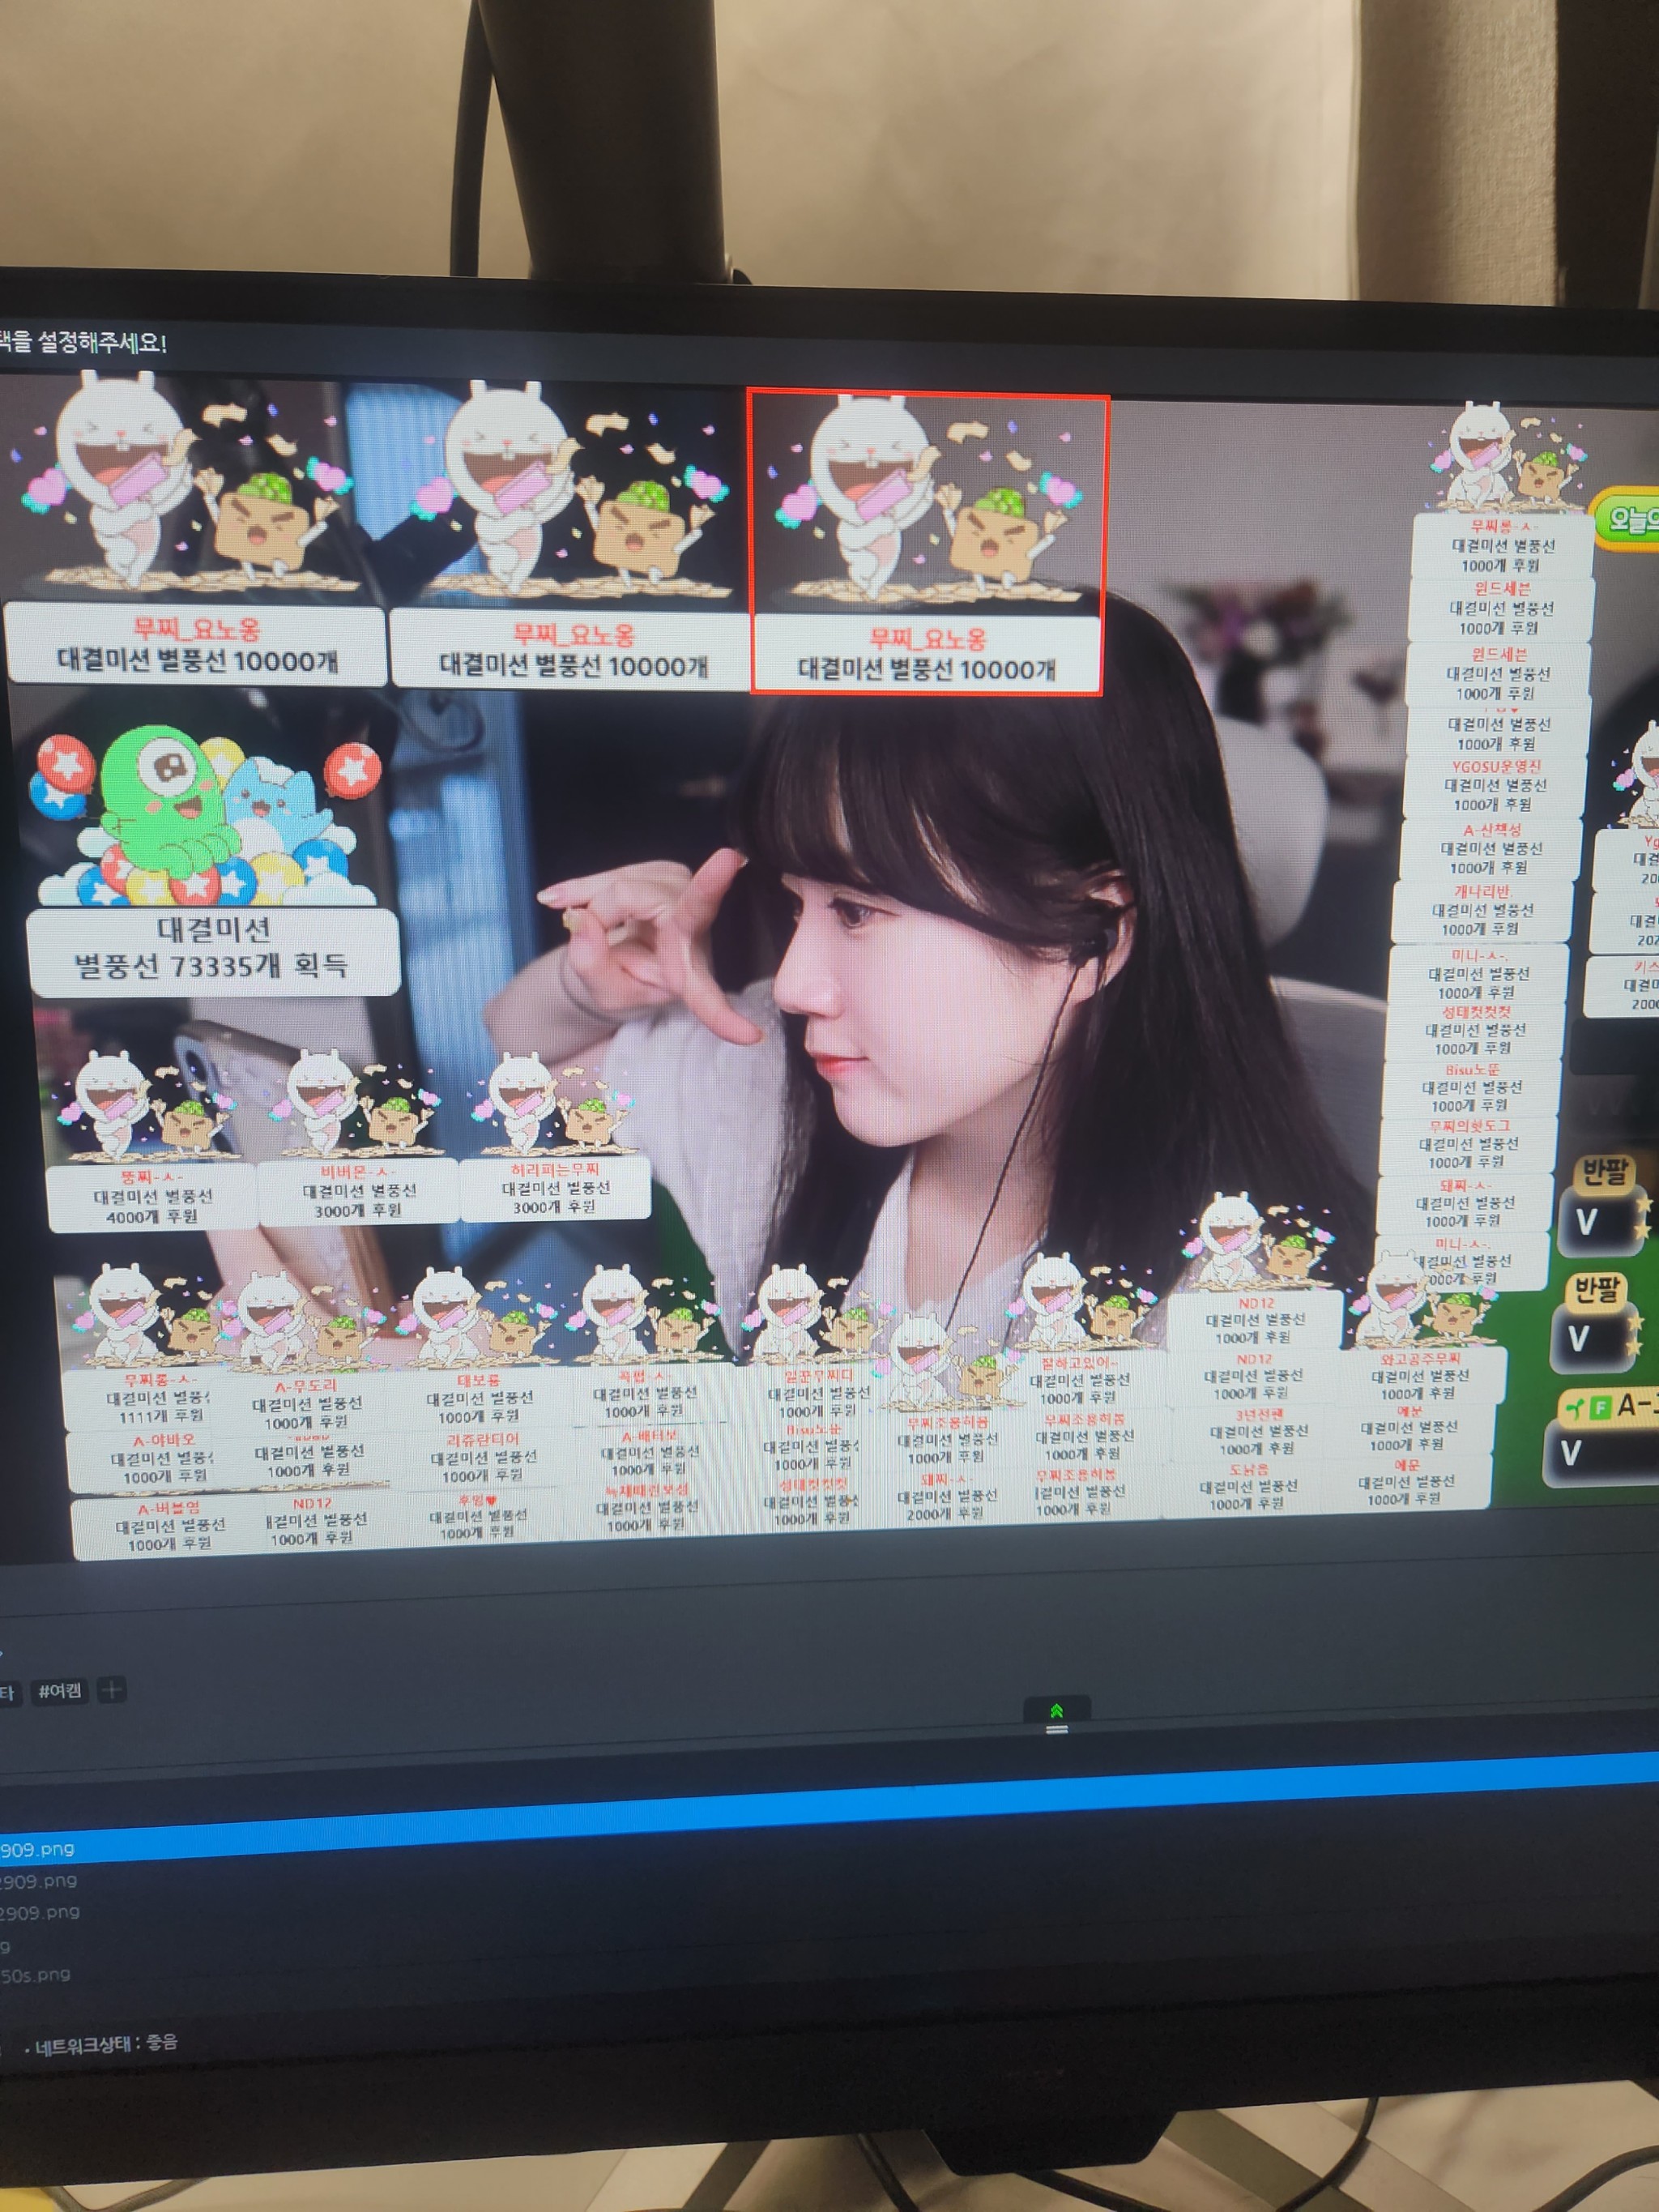
Task: Click the 허리피는무찌 3000개 donation card
Action: (554, 1188)
